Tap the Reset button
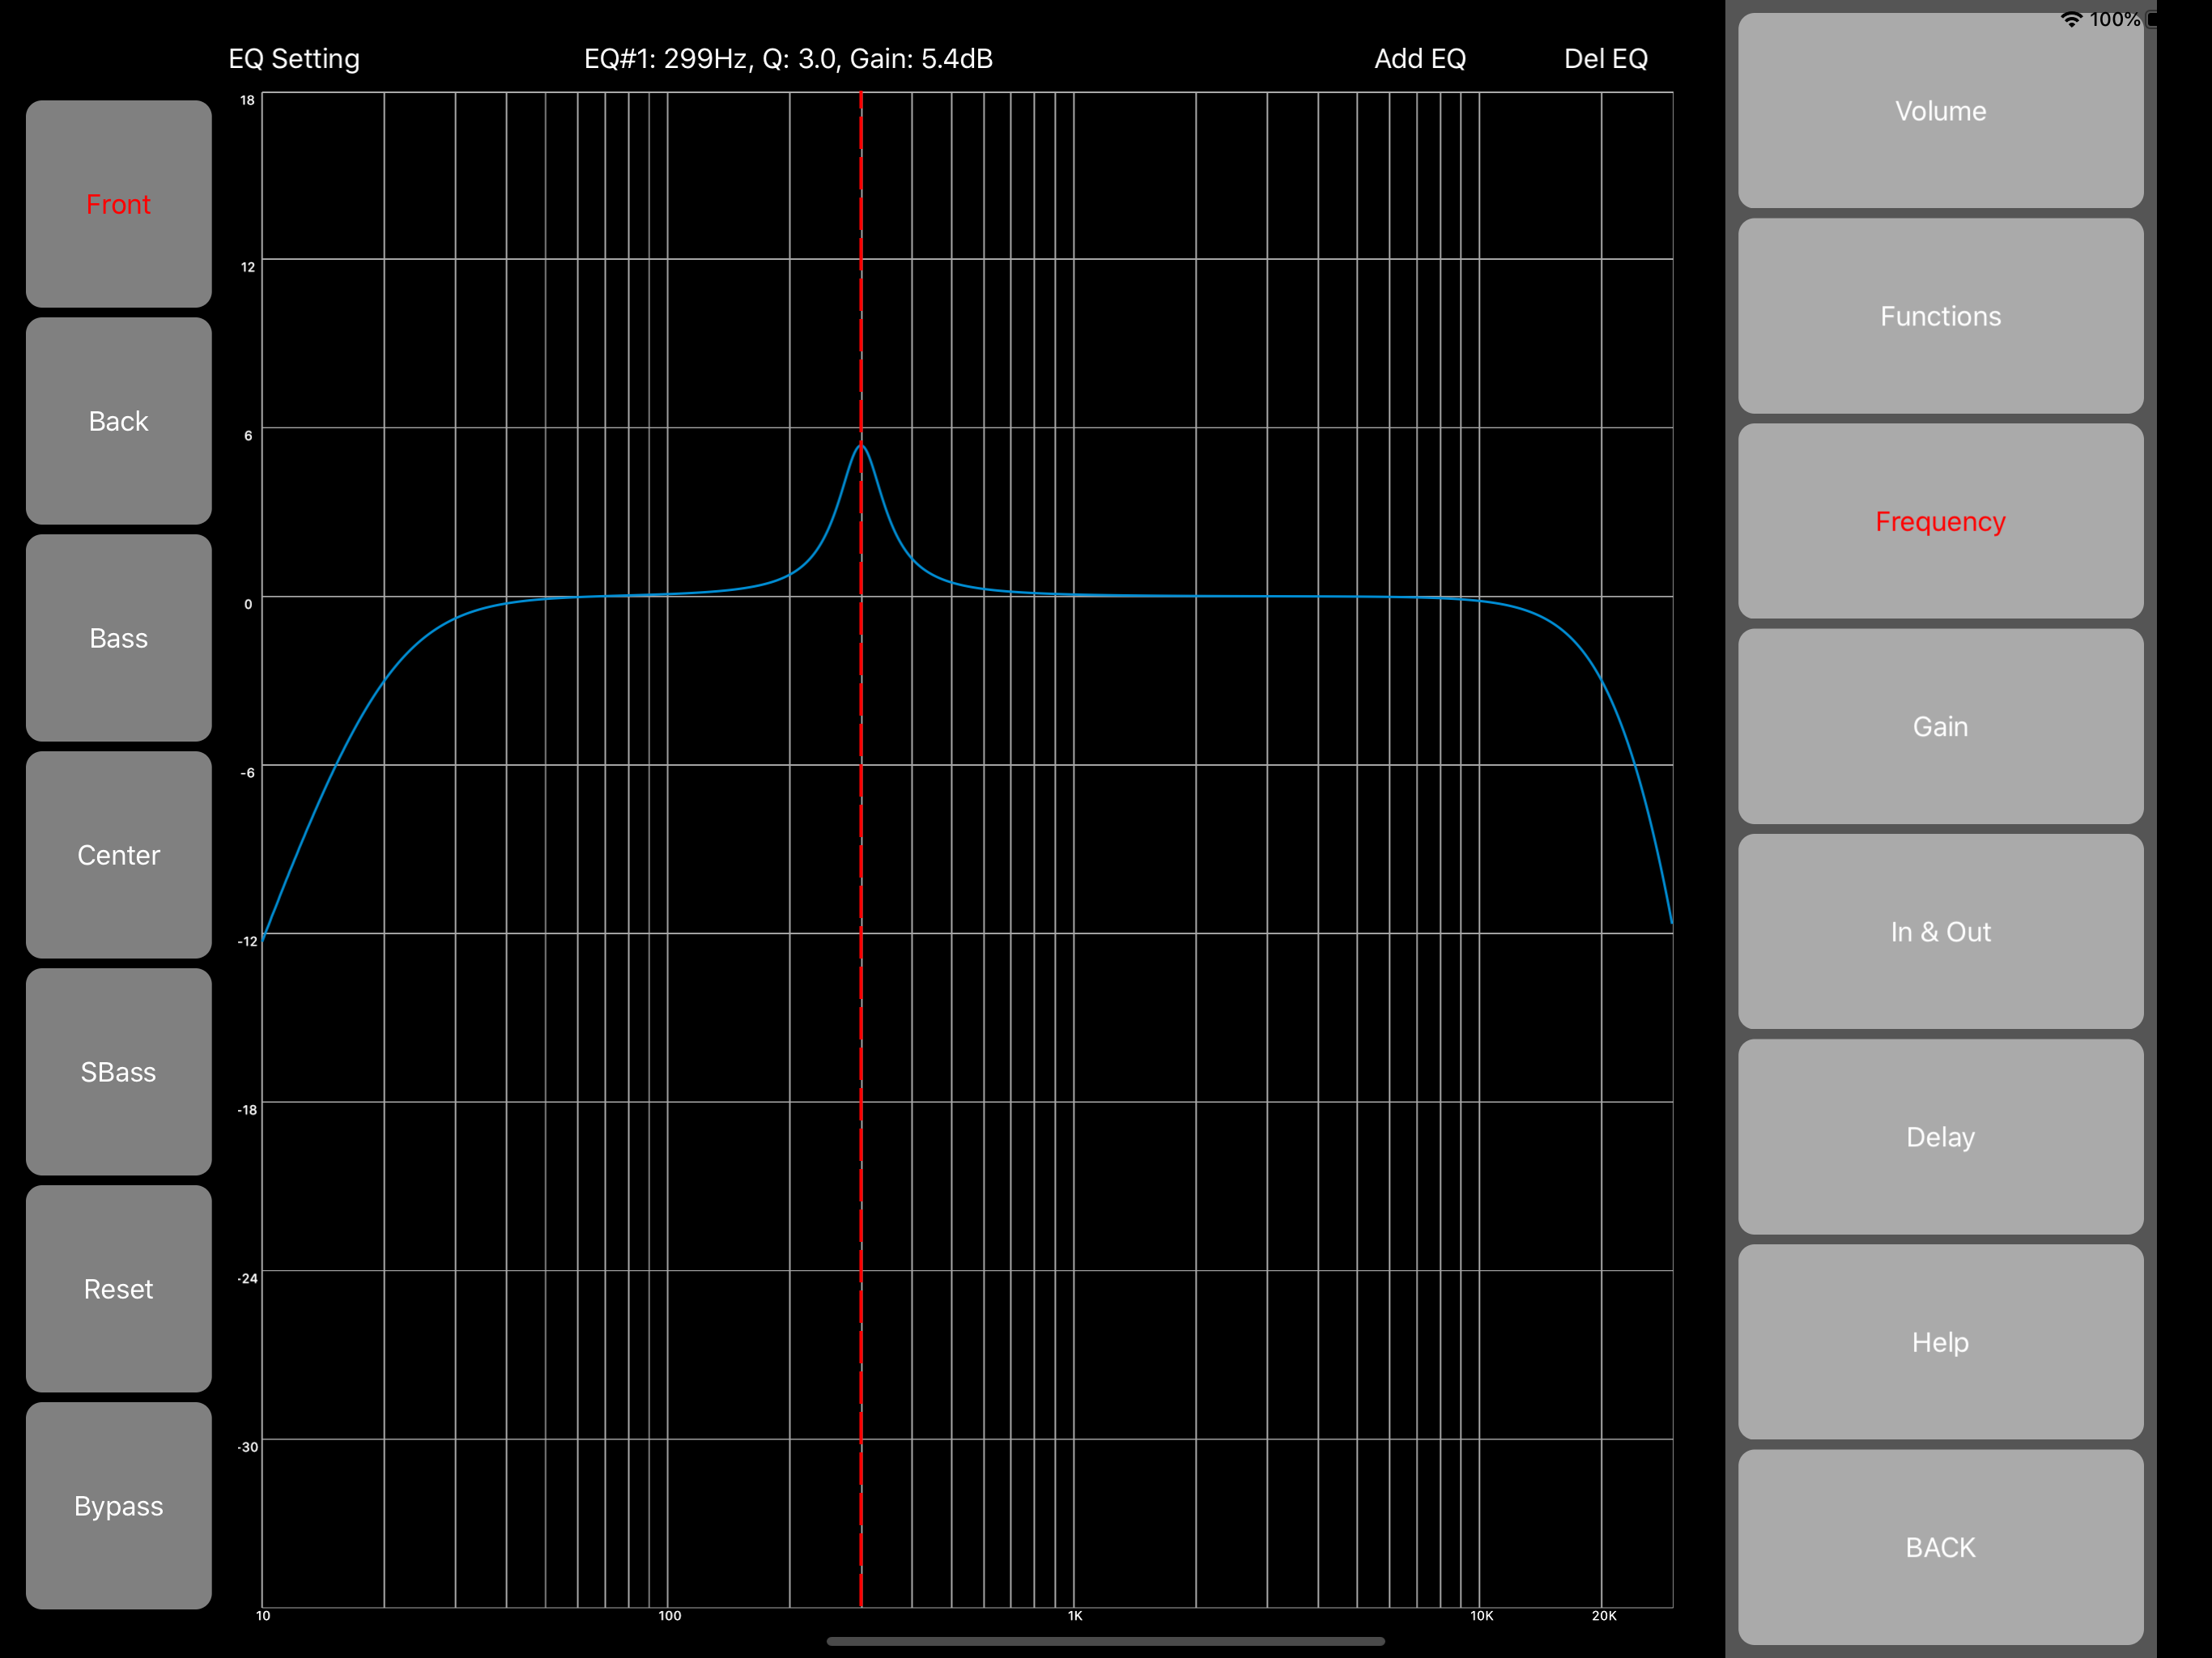The image size is (2212, 1658). click(118, 1289)
